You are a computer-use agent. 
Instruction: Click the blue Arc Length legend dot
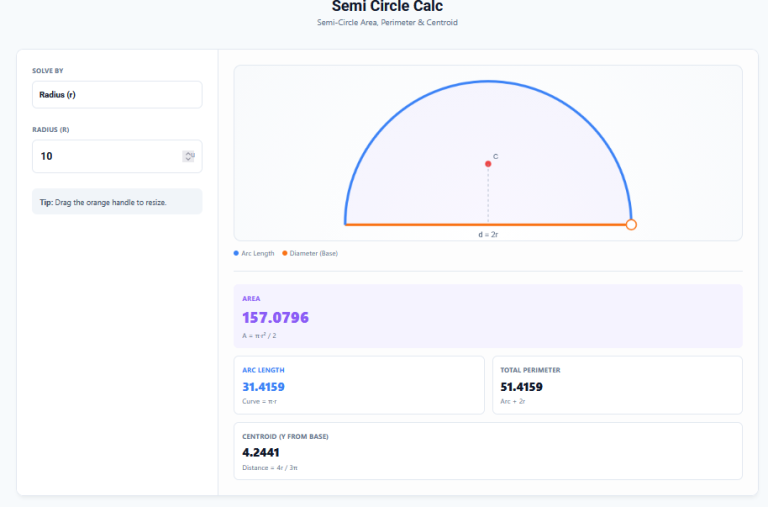(236, 253)
